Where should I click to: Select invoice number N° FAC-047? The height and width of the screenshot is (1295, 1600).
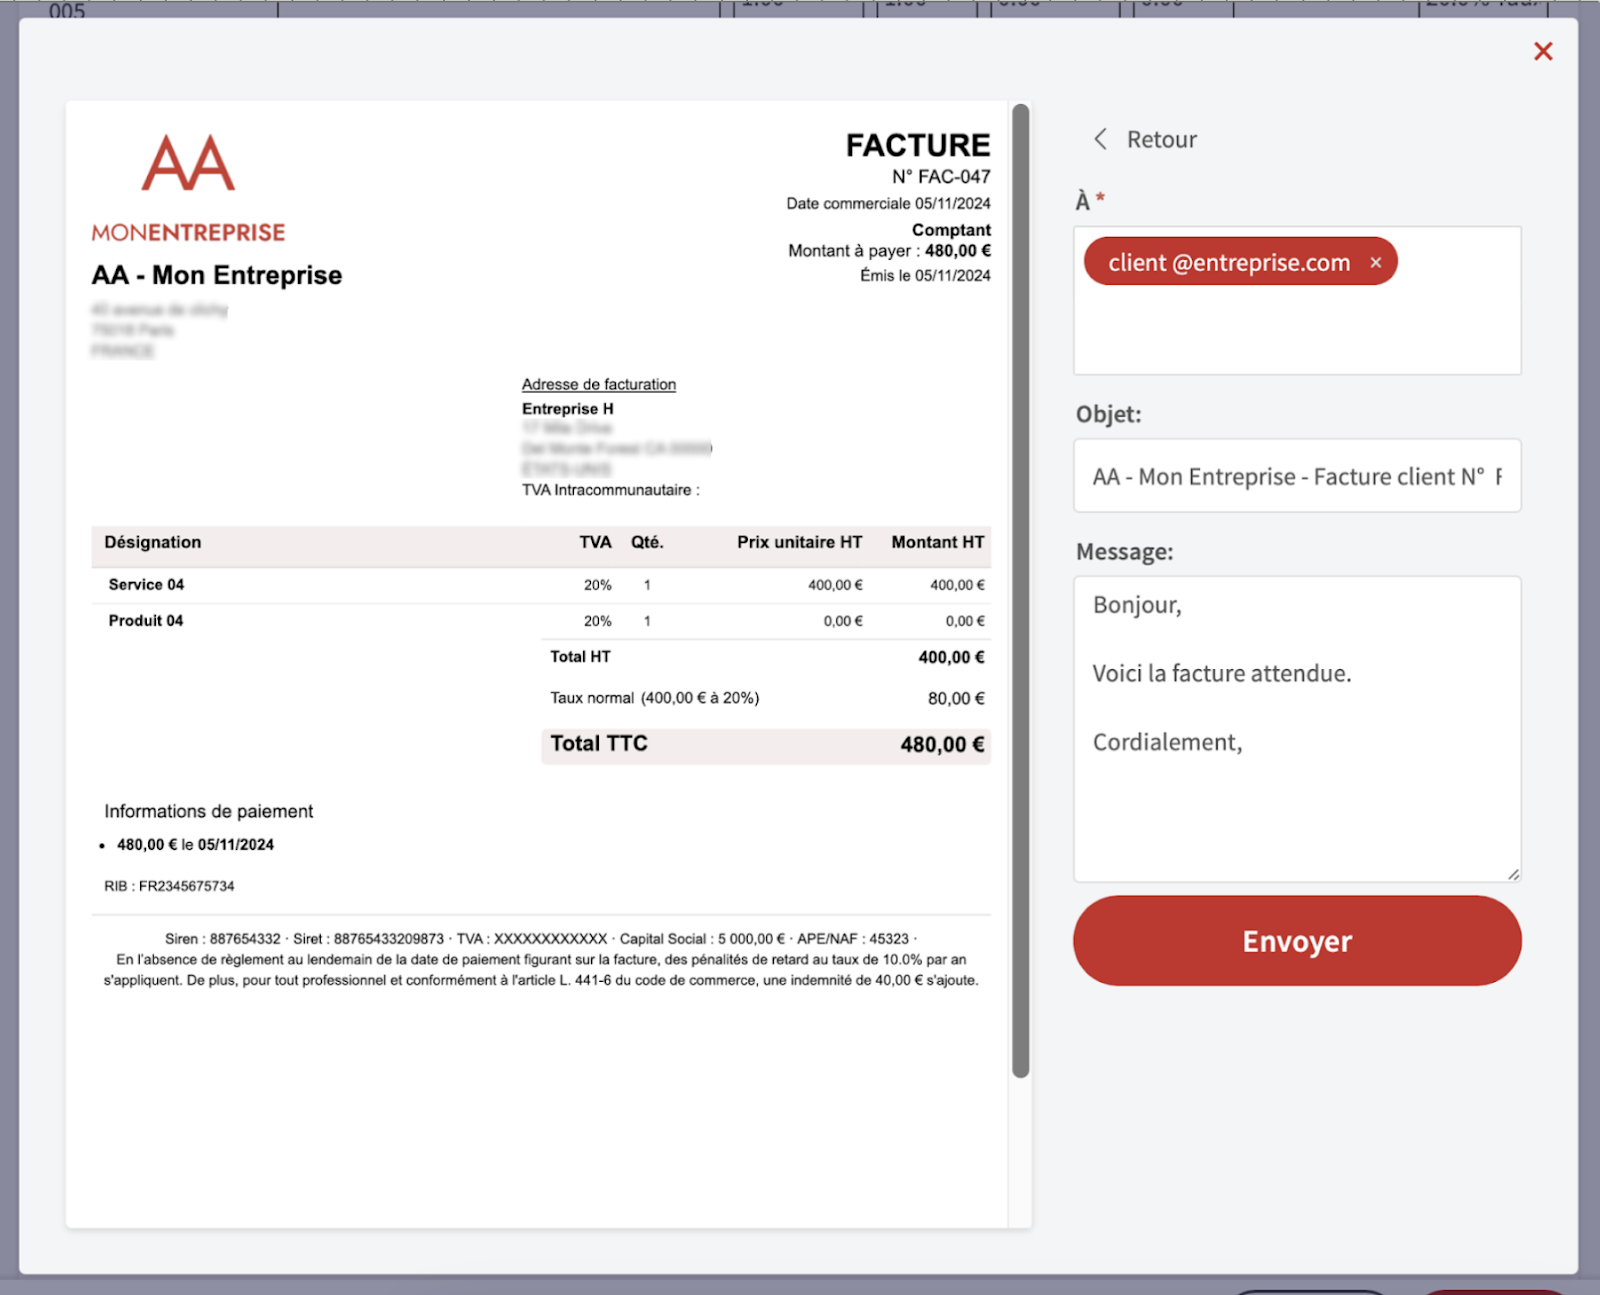click(x=941, y=177)
